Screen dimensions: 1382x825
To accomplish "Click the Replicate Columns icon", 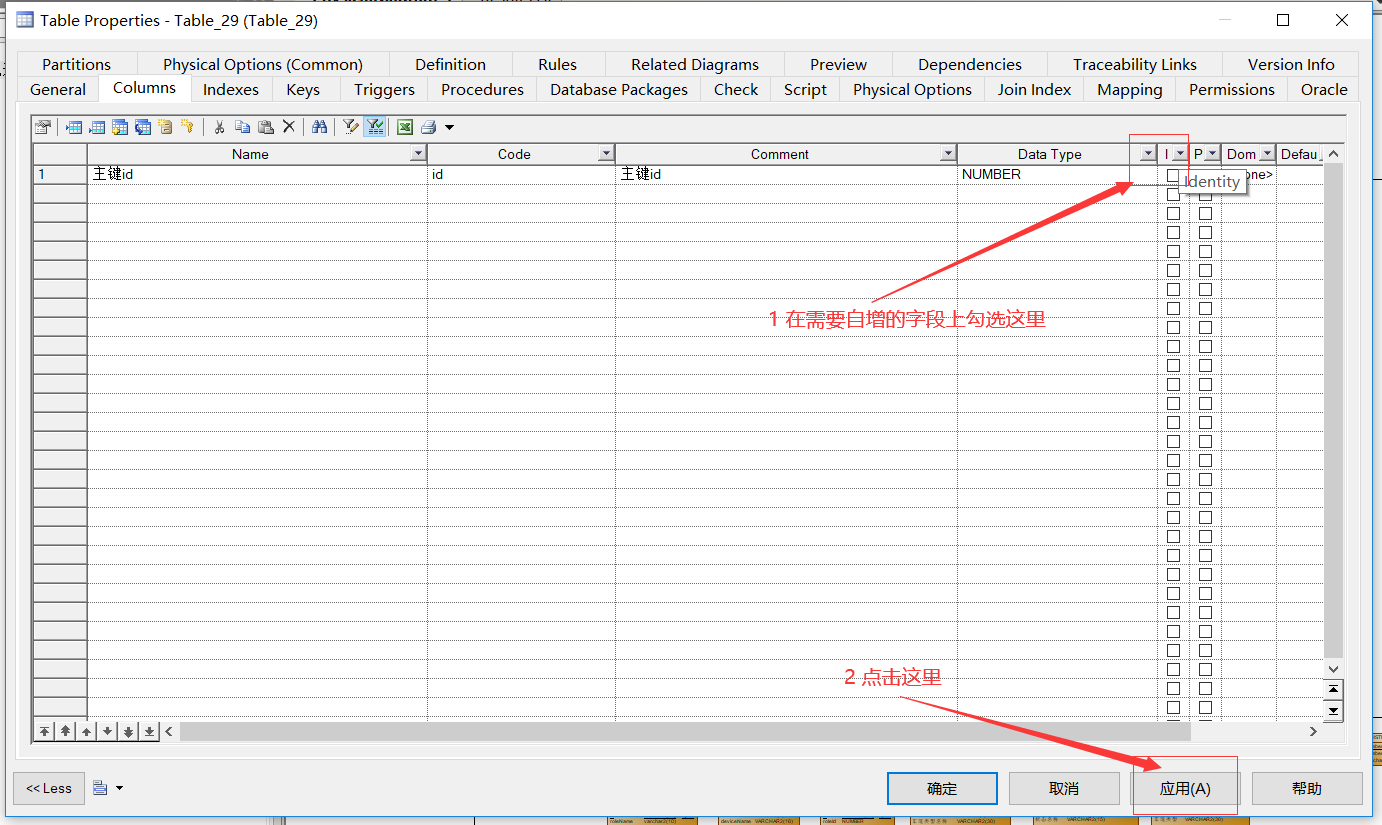I will tap(143, 127).
